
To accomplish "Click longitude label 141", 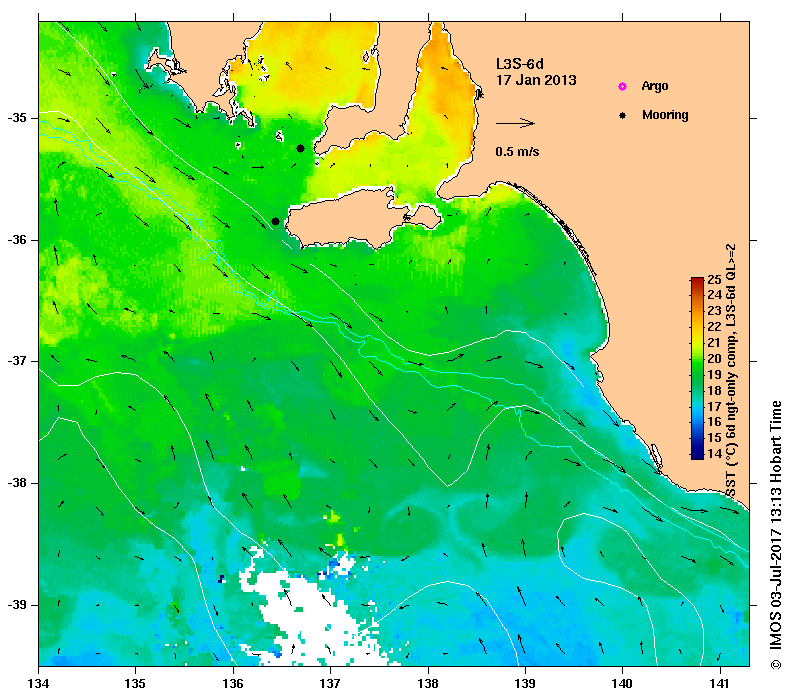I will 720,684.
